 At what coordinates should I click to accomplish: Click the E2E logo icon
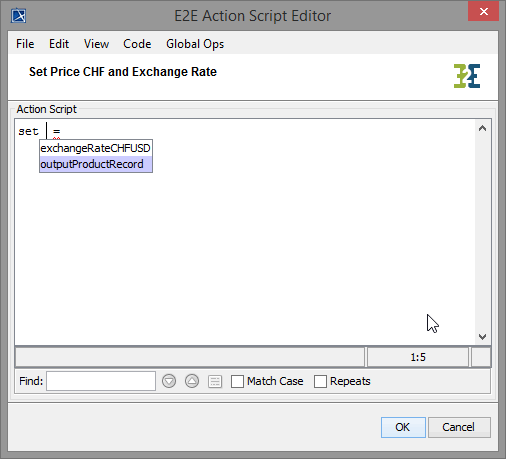467,76
